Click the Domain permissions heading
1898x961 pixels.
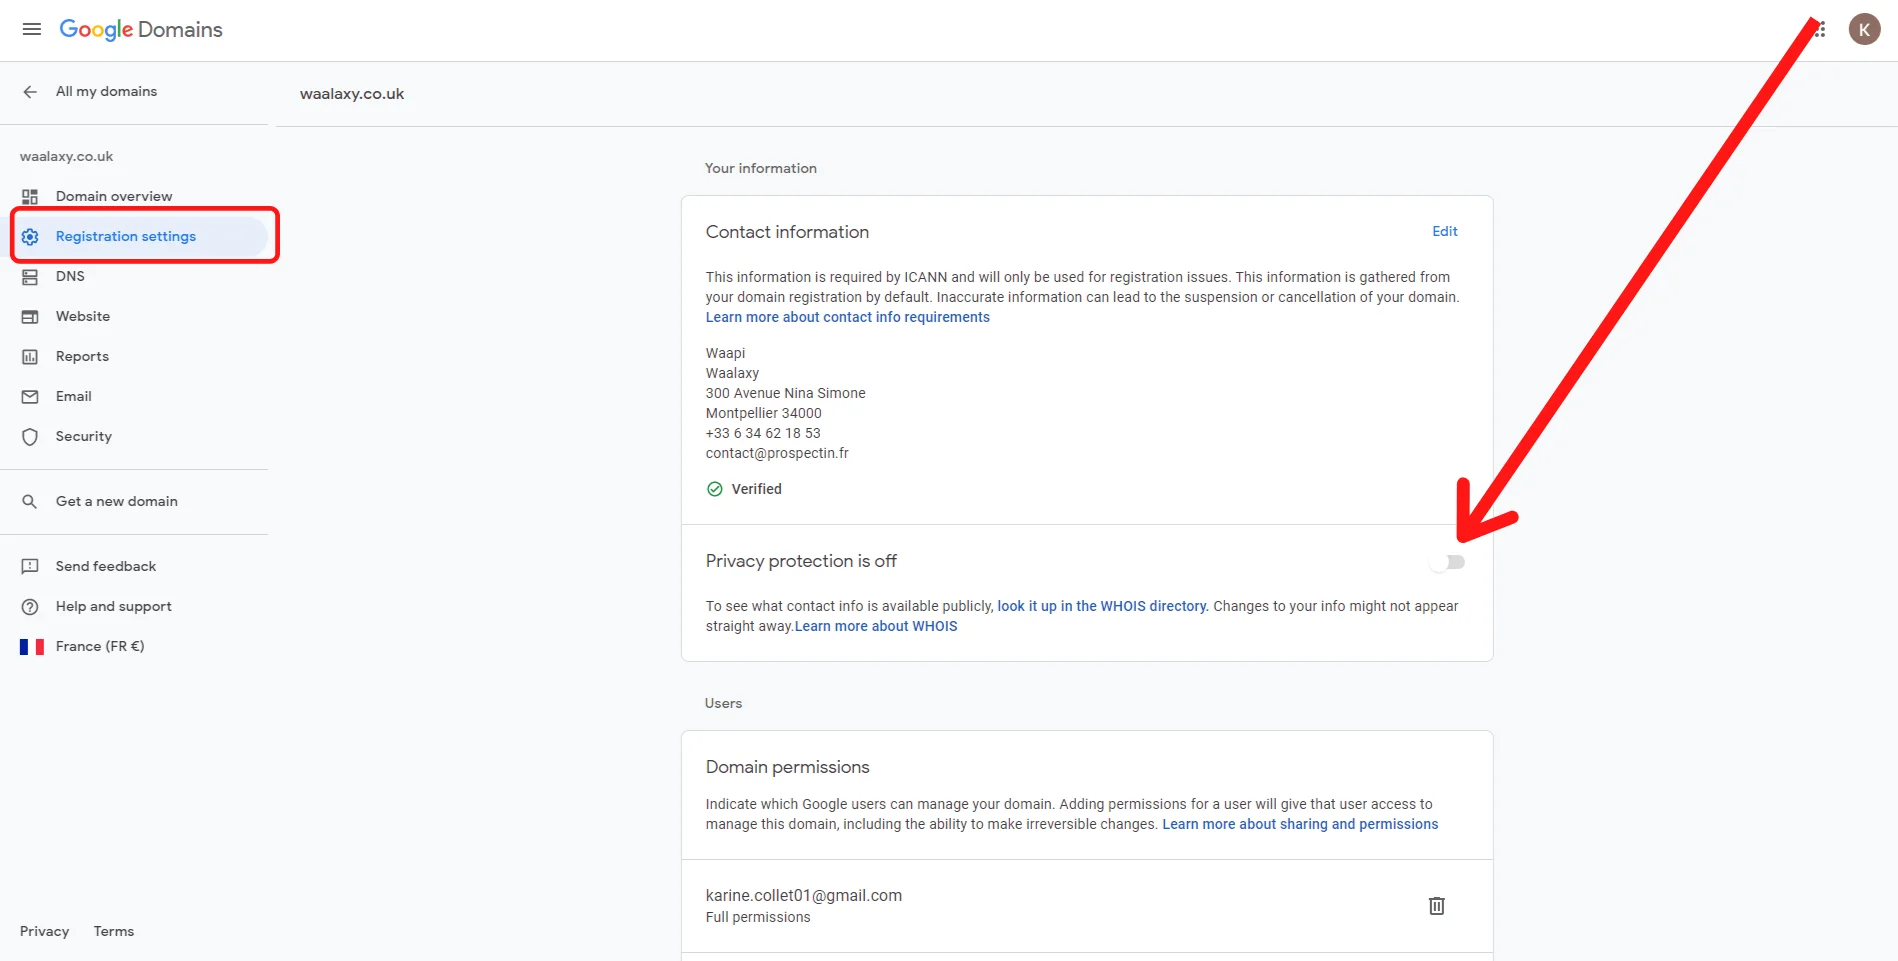(x=788, y=767)
